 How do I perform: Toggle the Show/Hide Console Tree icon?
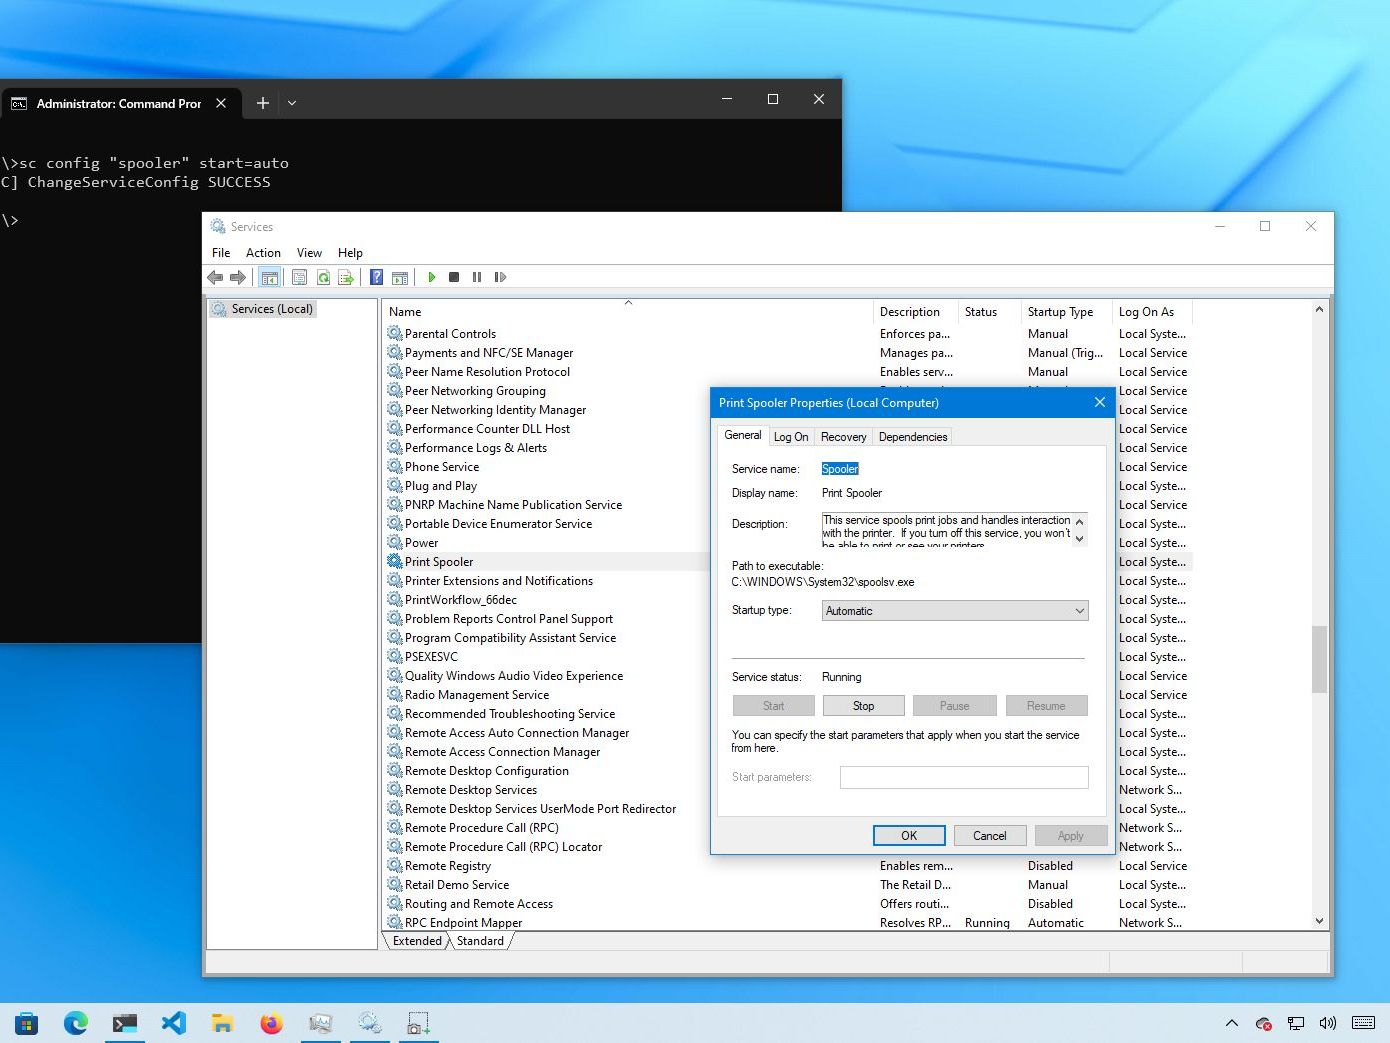[x=269, y=277]
